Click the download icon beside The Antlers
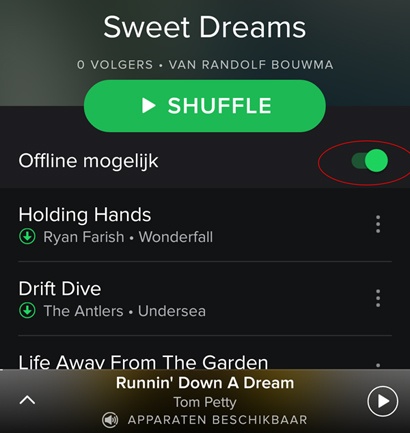The width and height of the screenshot is (410, 433). pos(27,311)
